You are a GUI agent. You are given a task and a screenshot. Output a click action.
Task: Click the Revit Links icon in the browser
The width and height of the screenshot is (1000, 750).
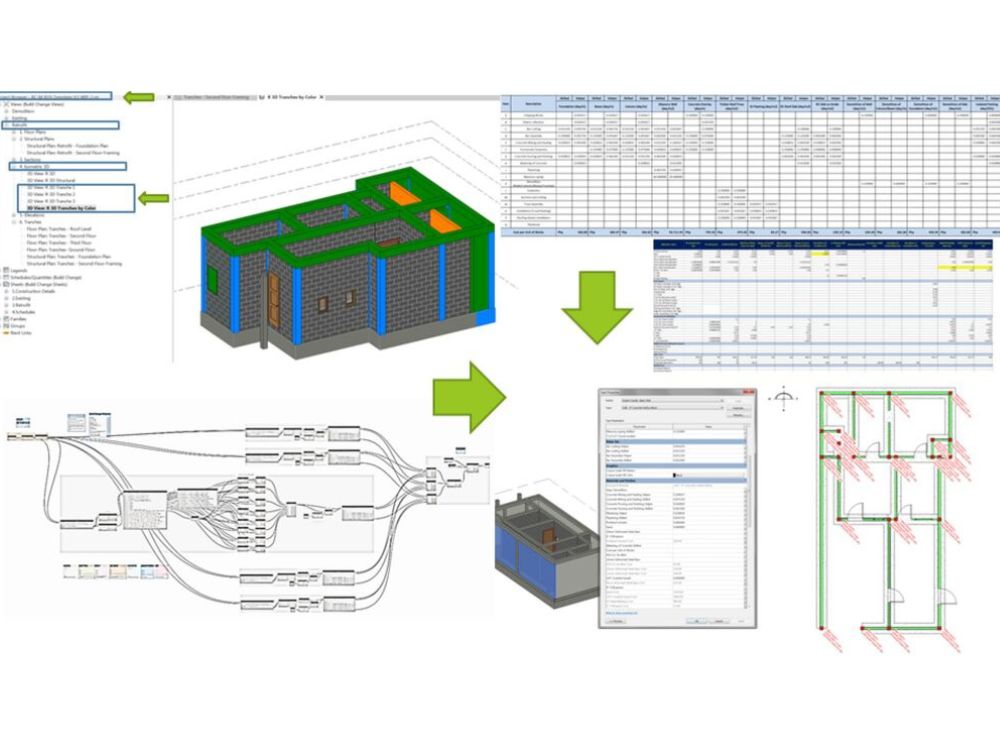click(4, 332)
